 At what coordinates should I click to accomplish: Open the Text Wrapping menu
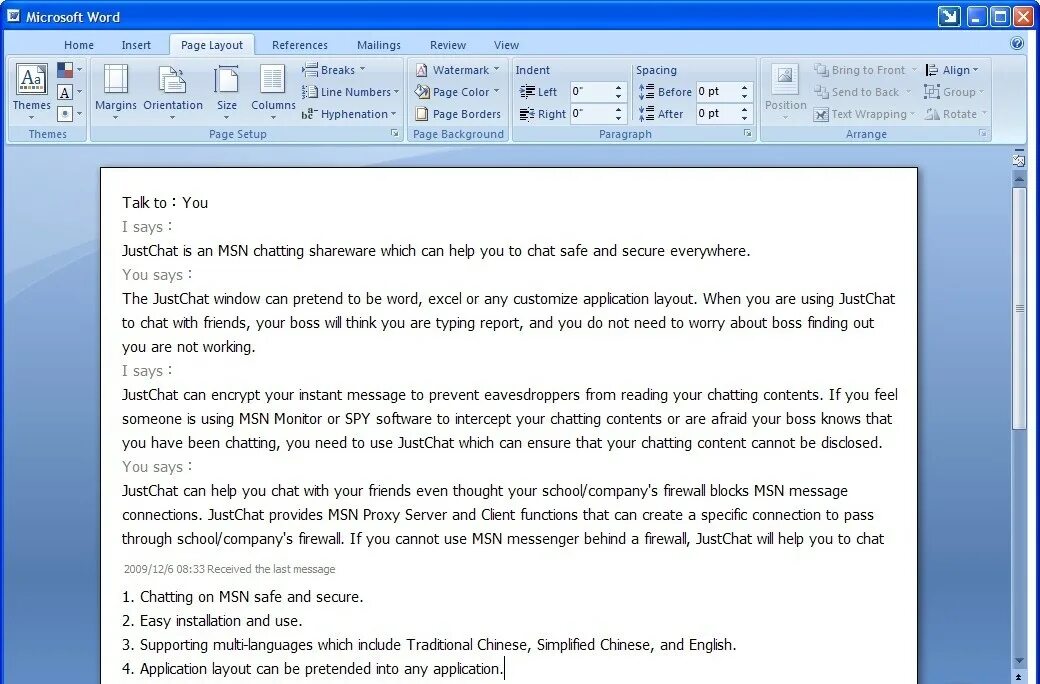coord(865,114)
